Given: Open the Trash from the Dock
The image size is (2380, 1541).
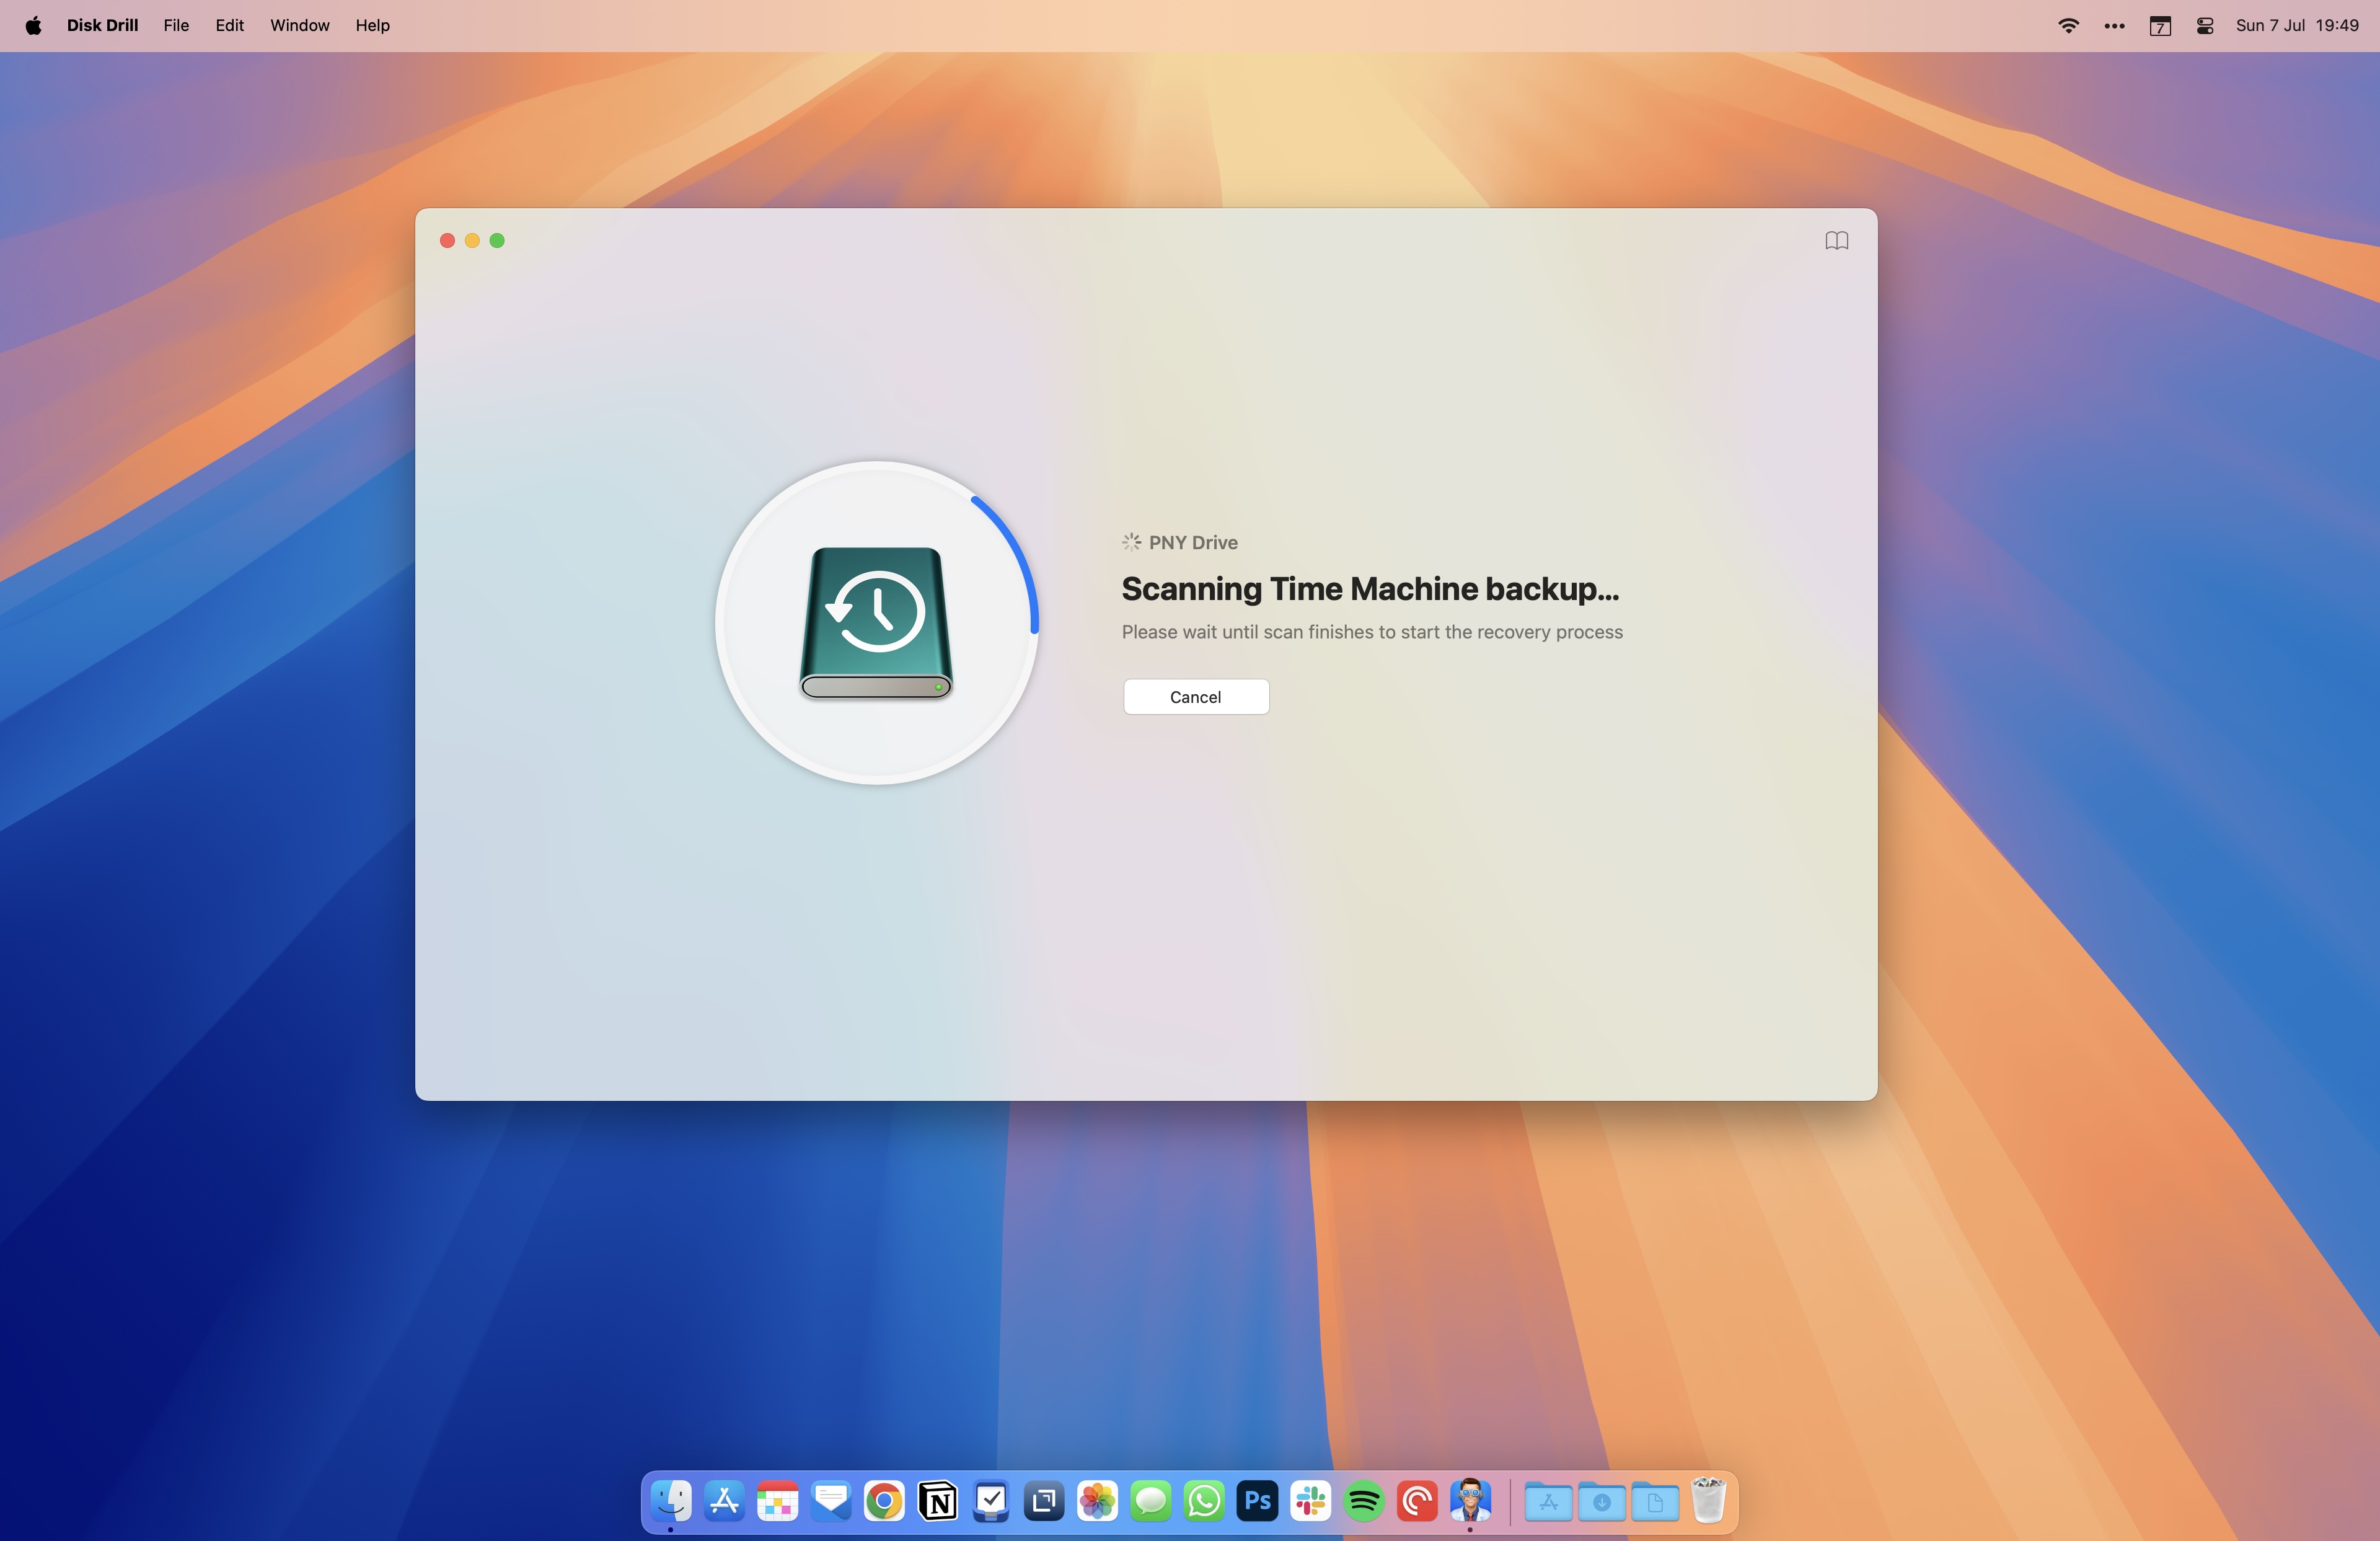Looking at the screenshot, I should [x=1709, y=1500].
